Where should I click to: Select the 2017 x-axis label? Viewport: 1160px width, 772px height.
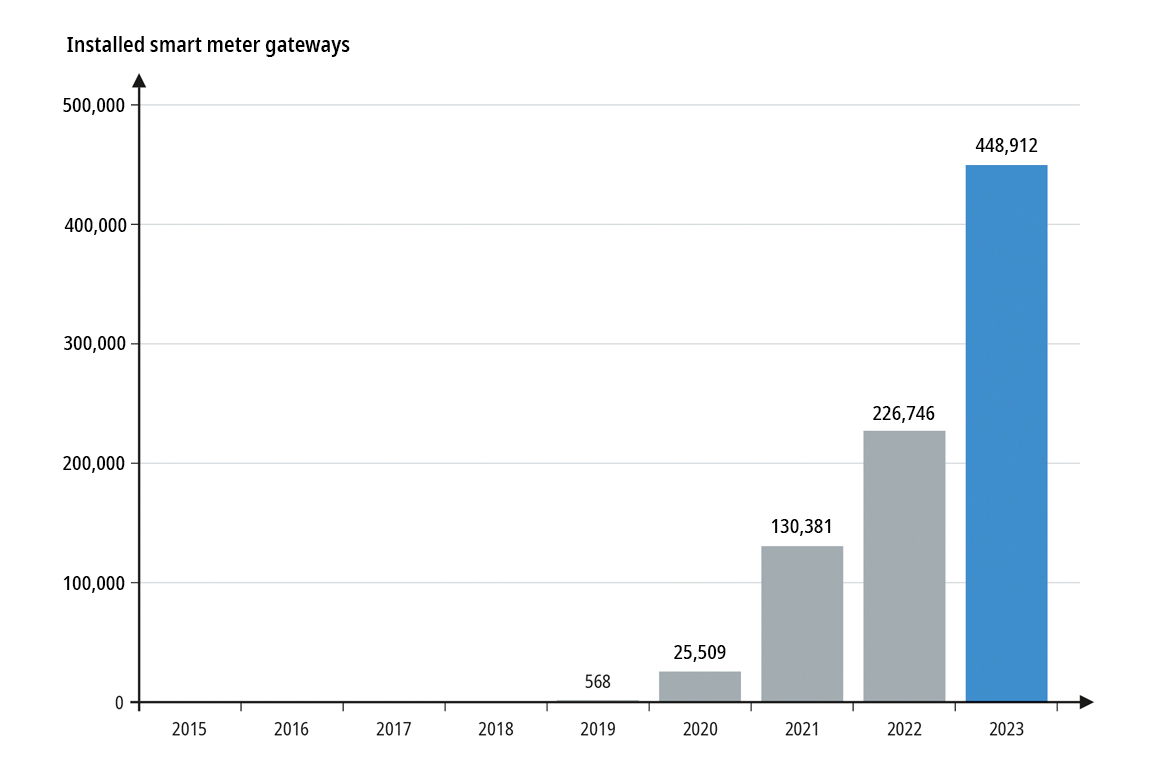click(x=393, y=730)
